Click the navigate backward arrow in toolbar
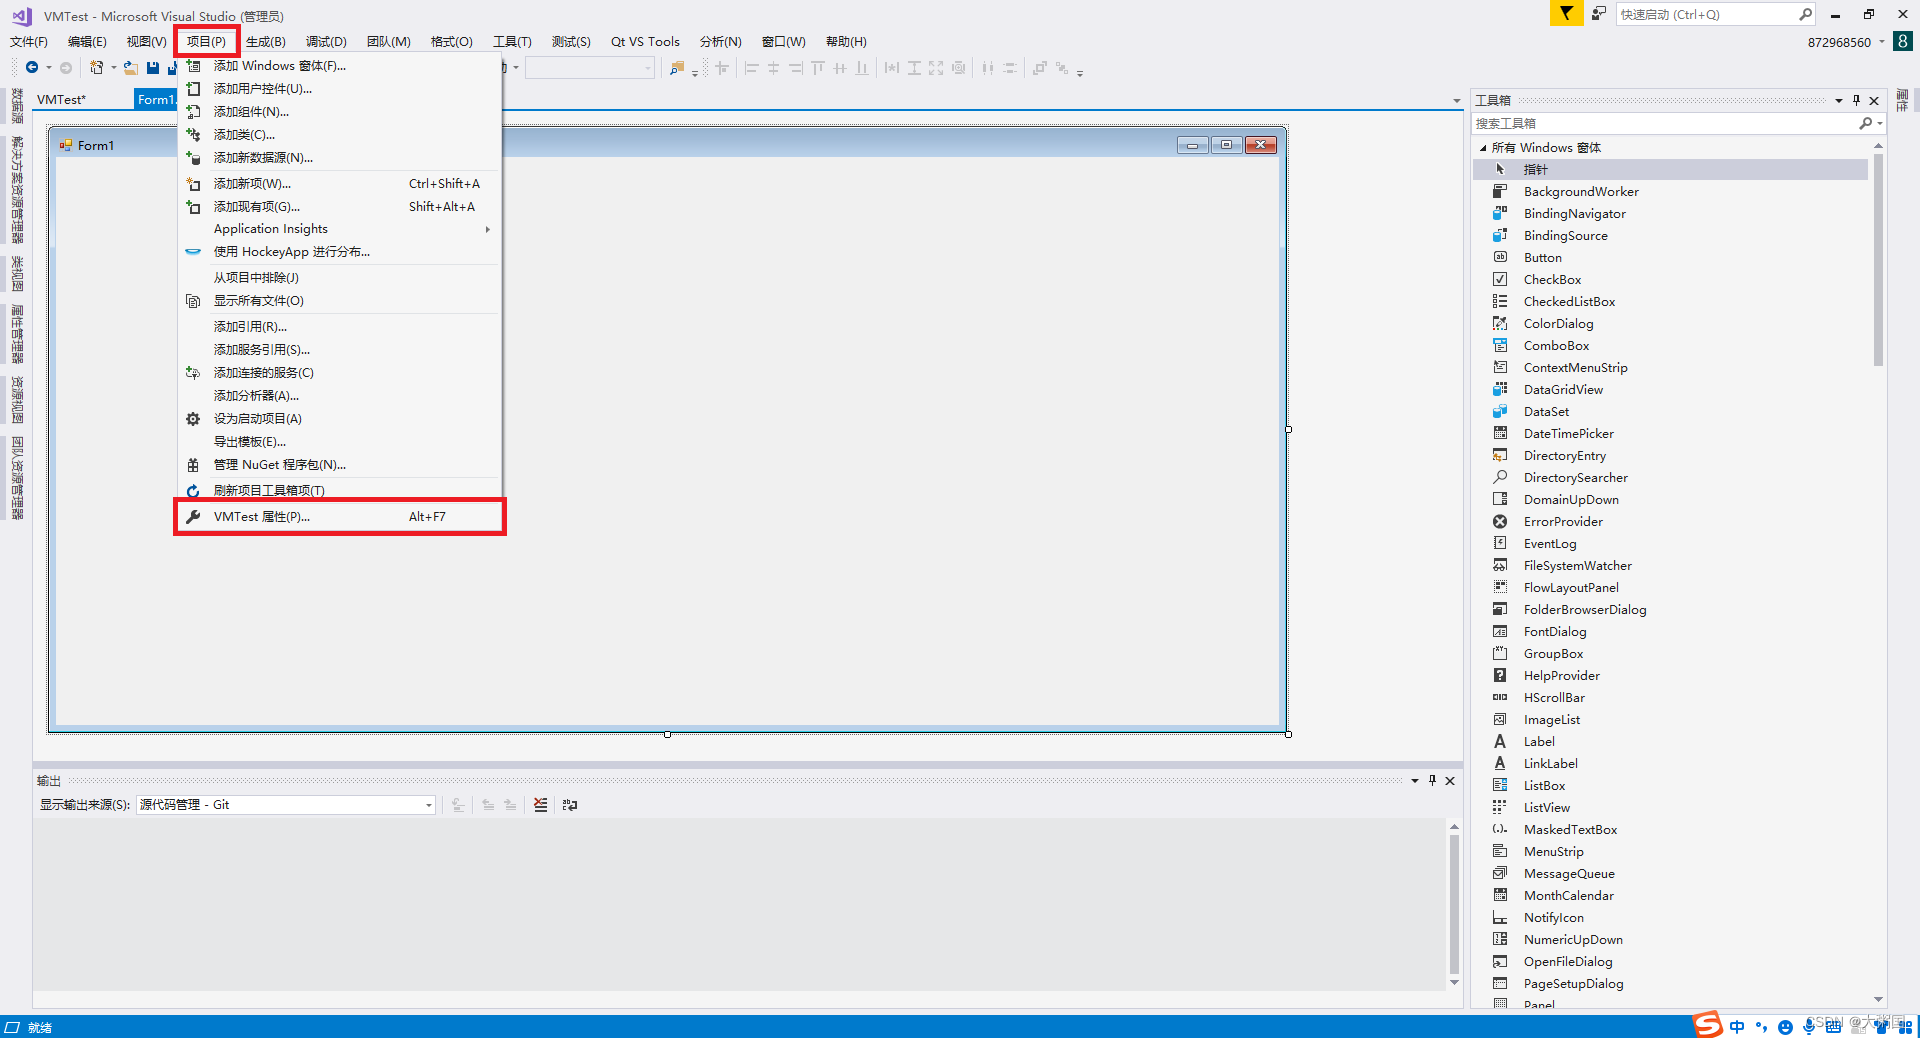Screen dimensions: 1920x1038 click(x=32, y=68)
